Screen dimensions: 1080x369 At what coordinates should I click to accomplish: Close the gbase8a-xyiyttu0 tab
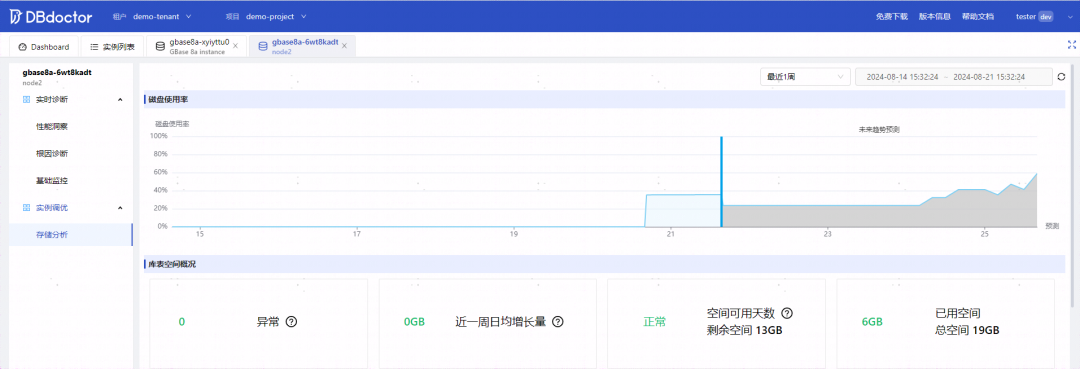point(236,46)
